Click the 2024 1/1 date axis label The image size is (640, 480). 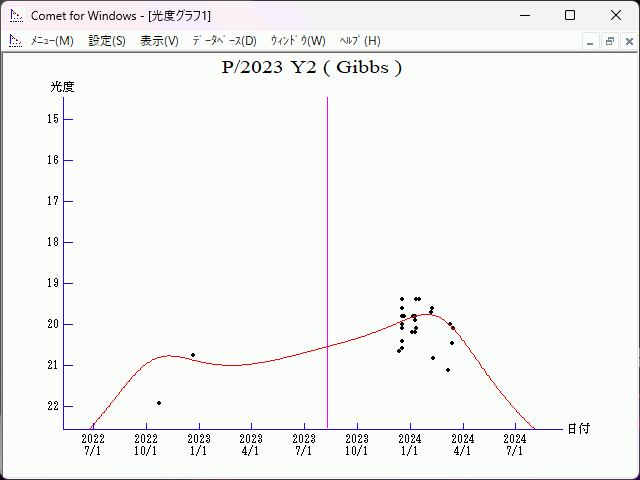click(409, 444)
